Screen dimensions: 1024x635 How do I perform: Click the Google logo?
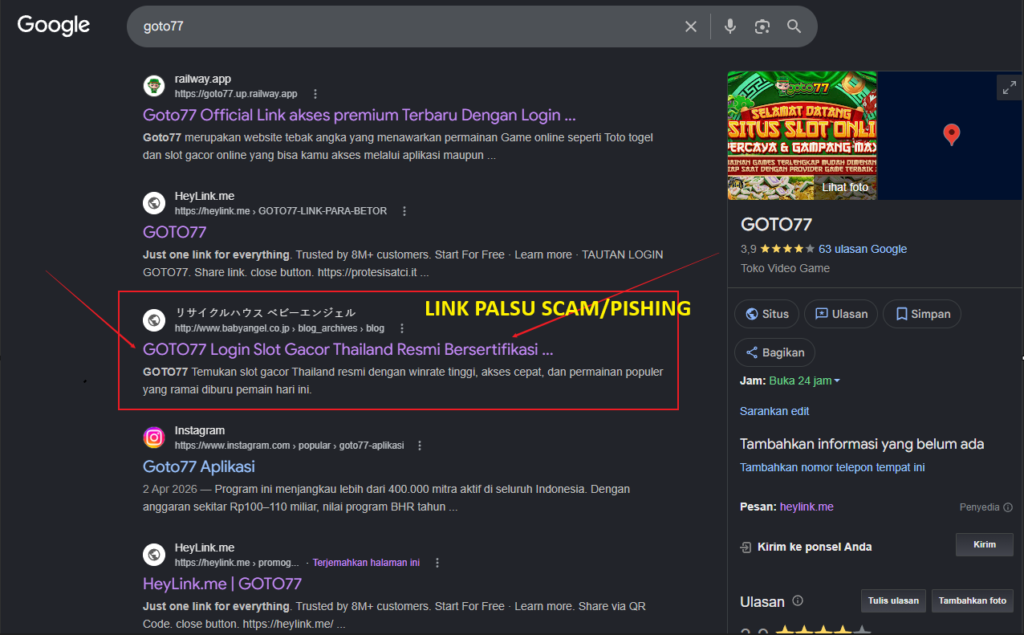(54, 25)
